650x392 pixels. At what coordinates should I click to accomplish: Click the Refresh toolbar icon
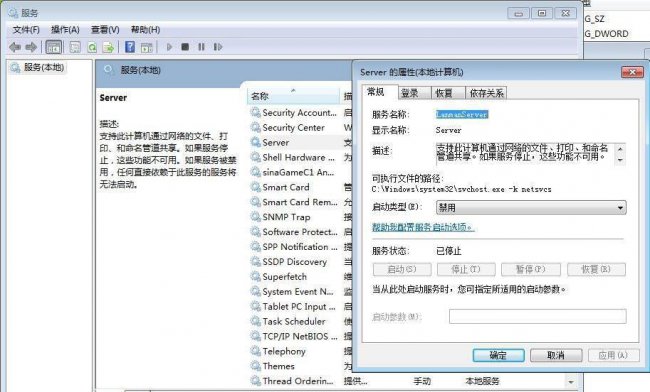coord(92,47)
